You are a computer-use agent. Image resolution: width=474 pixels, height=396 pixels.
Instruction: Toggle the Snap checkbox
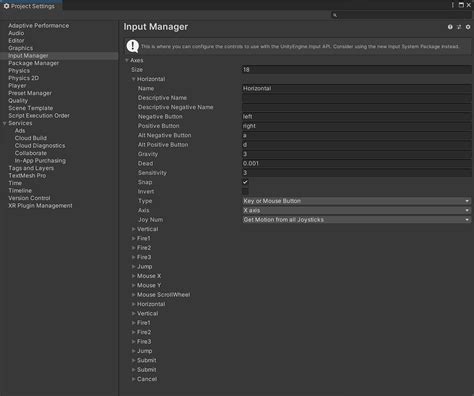tap(245, 182)
